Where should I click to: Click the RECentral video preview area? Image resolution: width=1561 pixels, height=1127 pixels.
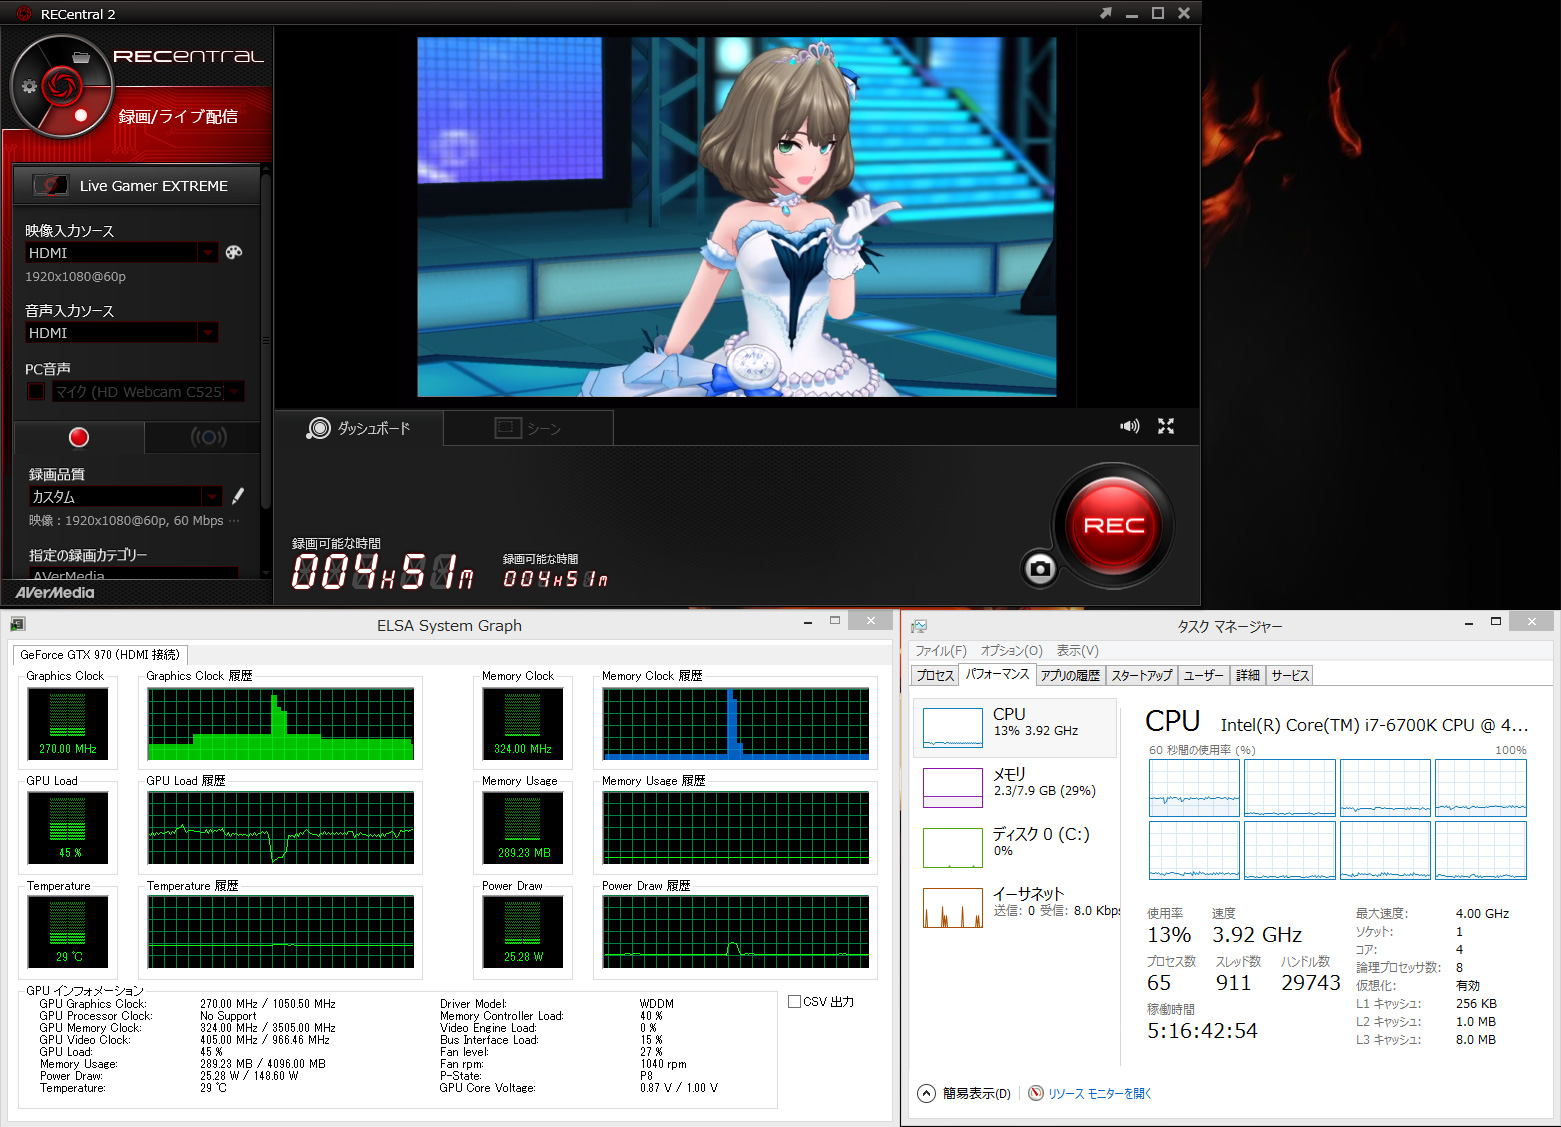coord(737,217)
